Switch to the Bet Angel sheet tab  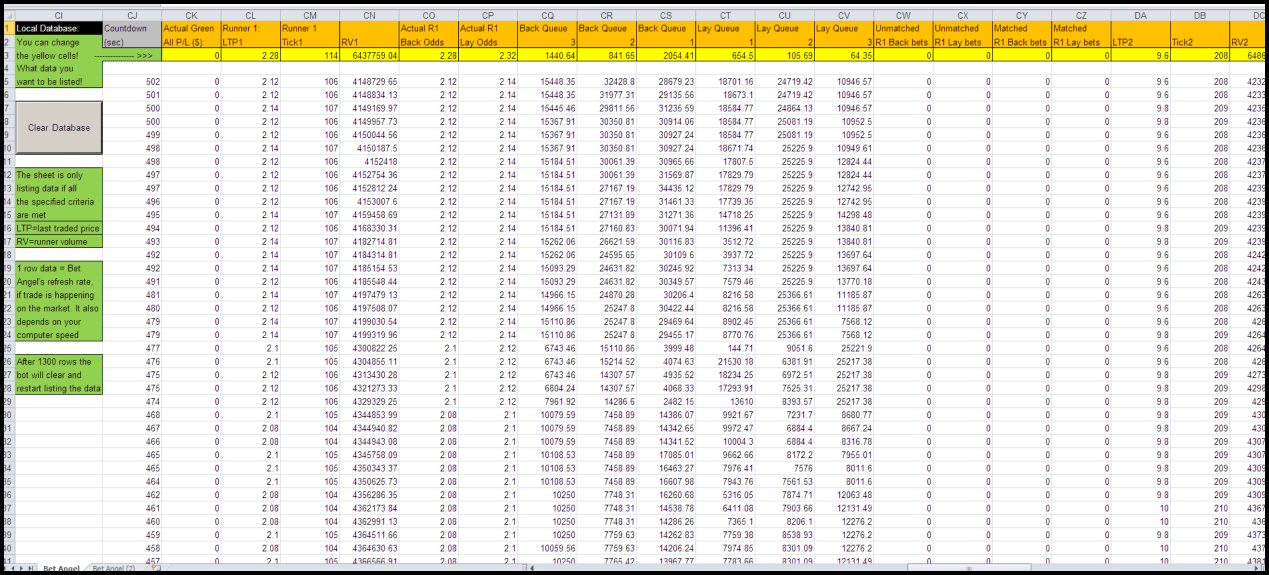pyautogui.click(x=61, y=569)
